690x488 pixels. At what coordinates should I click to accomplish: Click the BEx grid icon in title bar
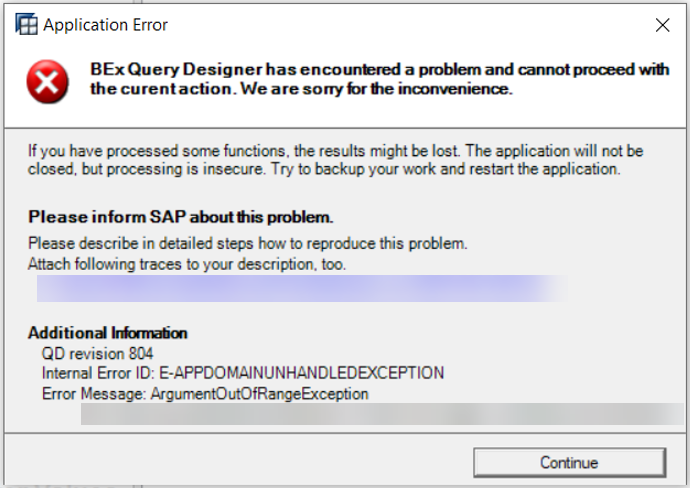(x=26, y=24)
